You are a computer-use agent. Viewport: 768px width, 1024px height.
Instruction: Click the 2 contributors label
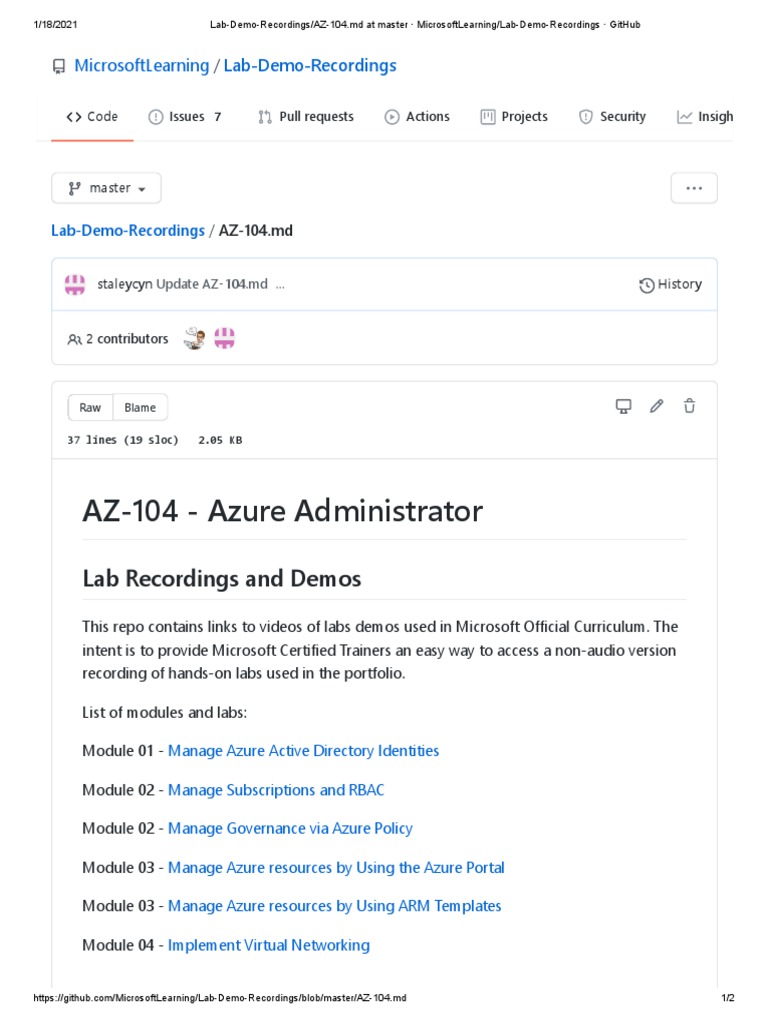[x=118, y=339]
